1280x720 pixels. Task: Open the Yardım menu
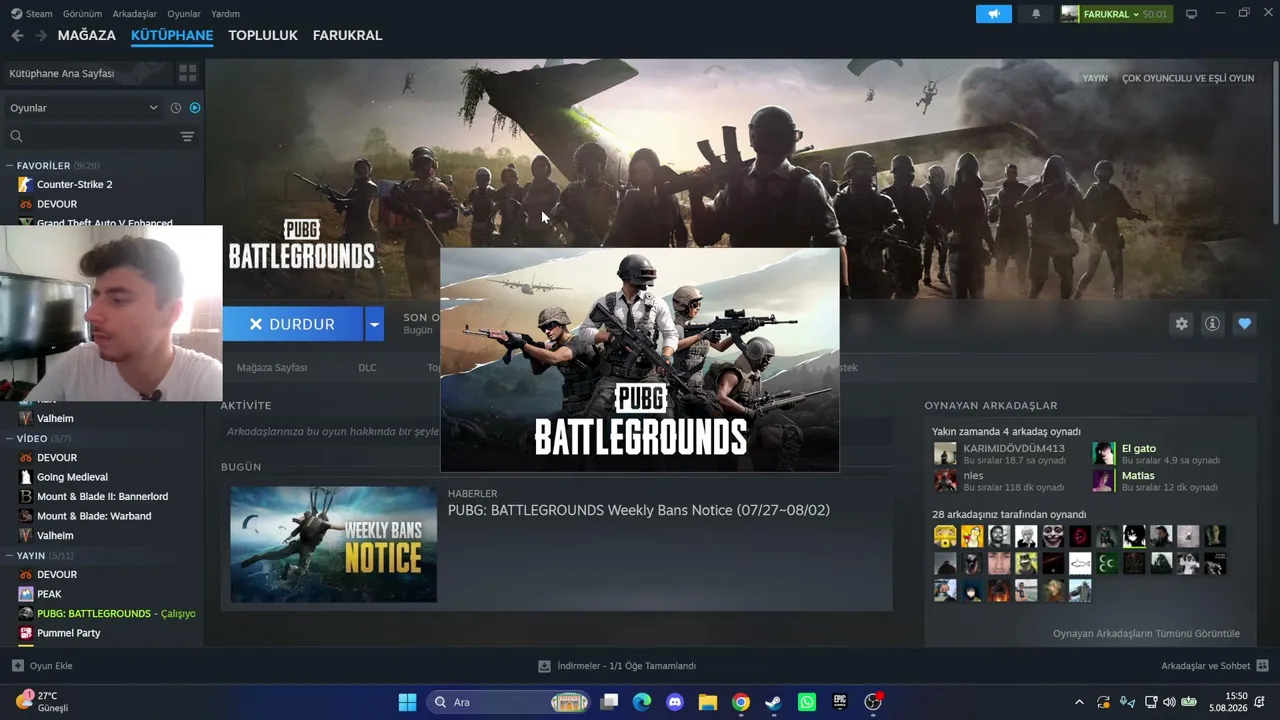(225, 14)
